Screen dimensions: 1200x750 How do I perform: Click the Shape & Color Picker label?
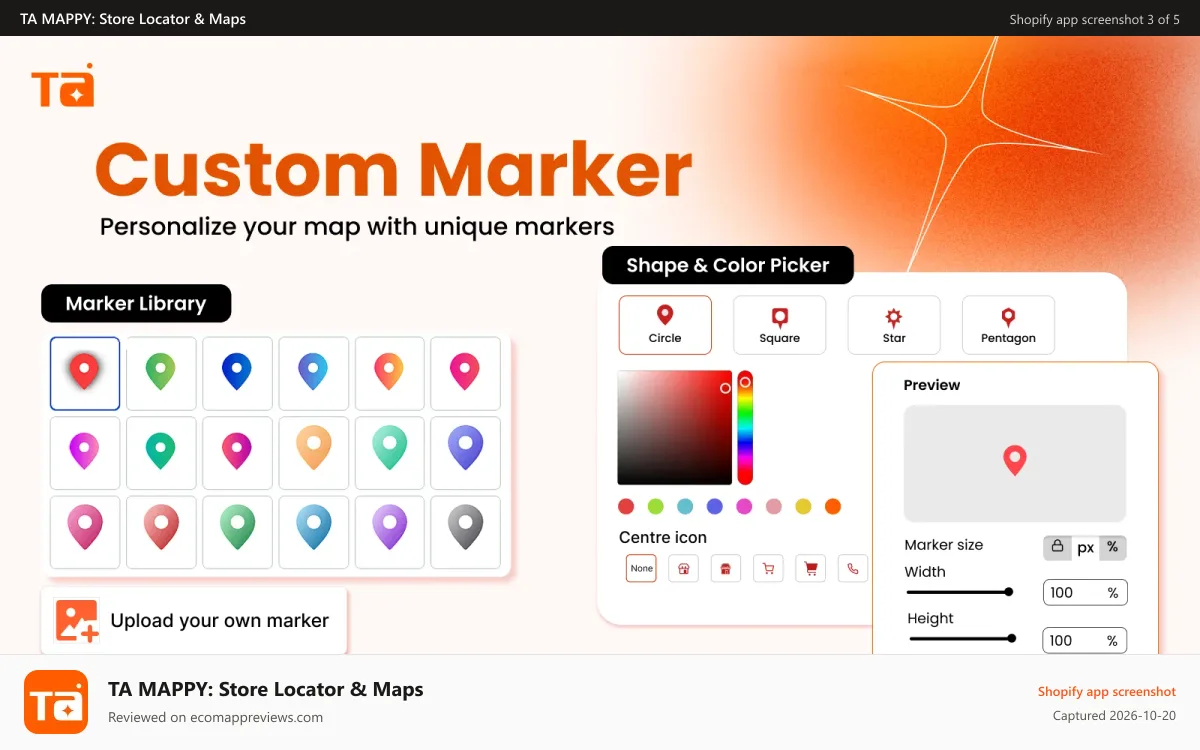click(728, 265)
